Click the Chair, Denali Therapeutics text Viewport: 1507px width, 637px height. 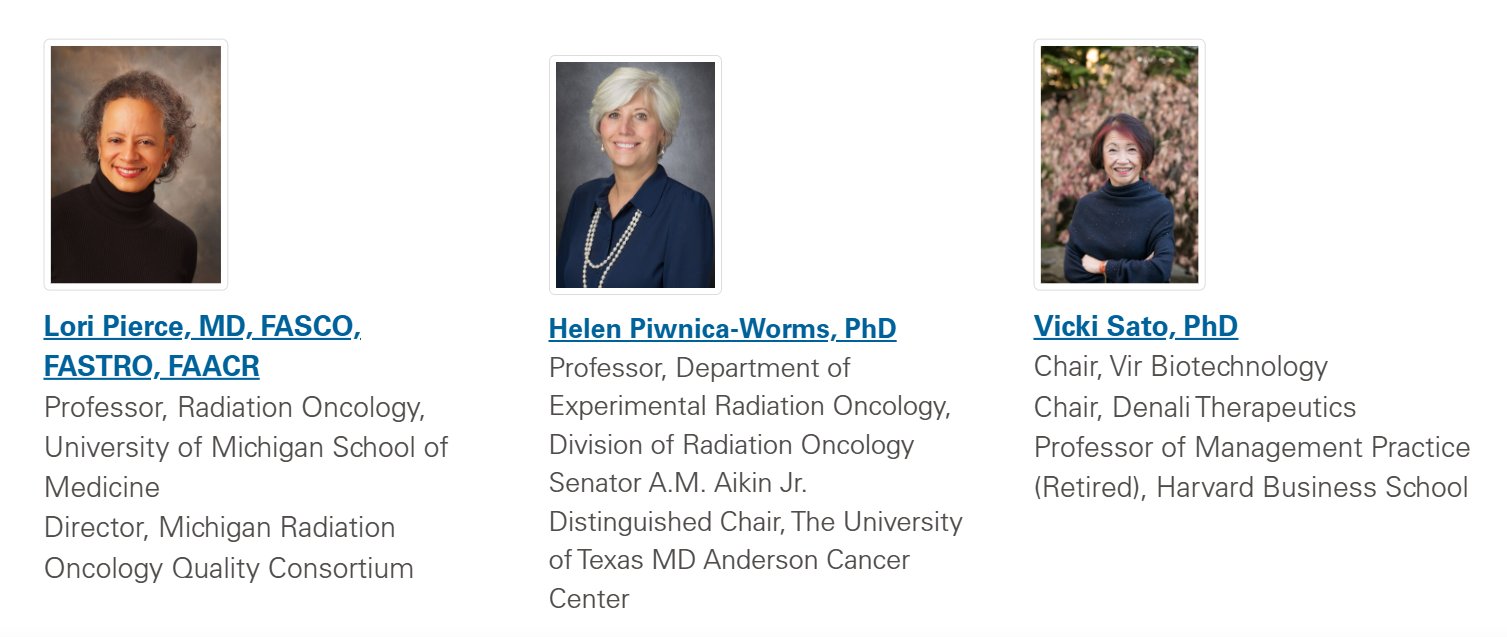[x=1195, y=407]
